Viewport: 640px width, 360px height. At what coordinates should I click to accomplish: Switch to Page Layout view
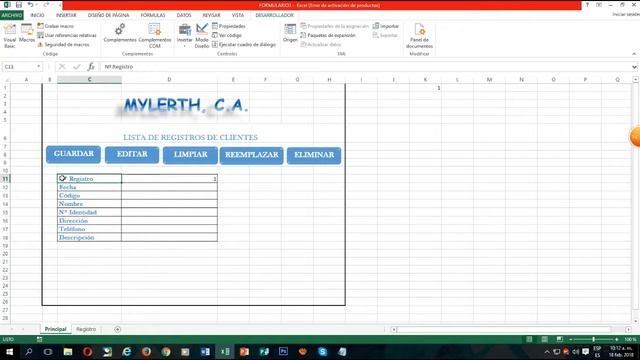544,339
